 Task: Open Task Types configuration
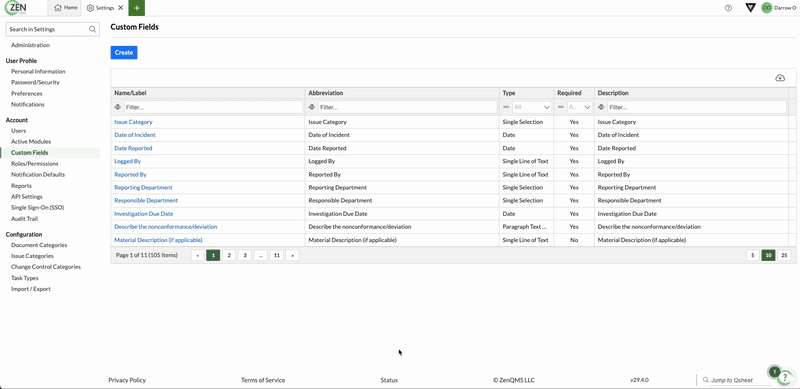(x=25, y=278)
